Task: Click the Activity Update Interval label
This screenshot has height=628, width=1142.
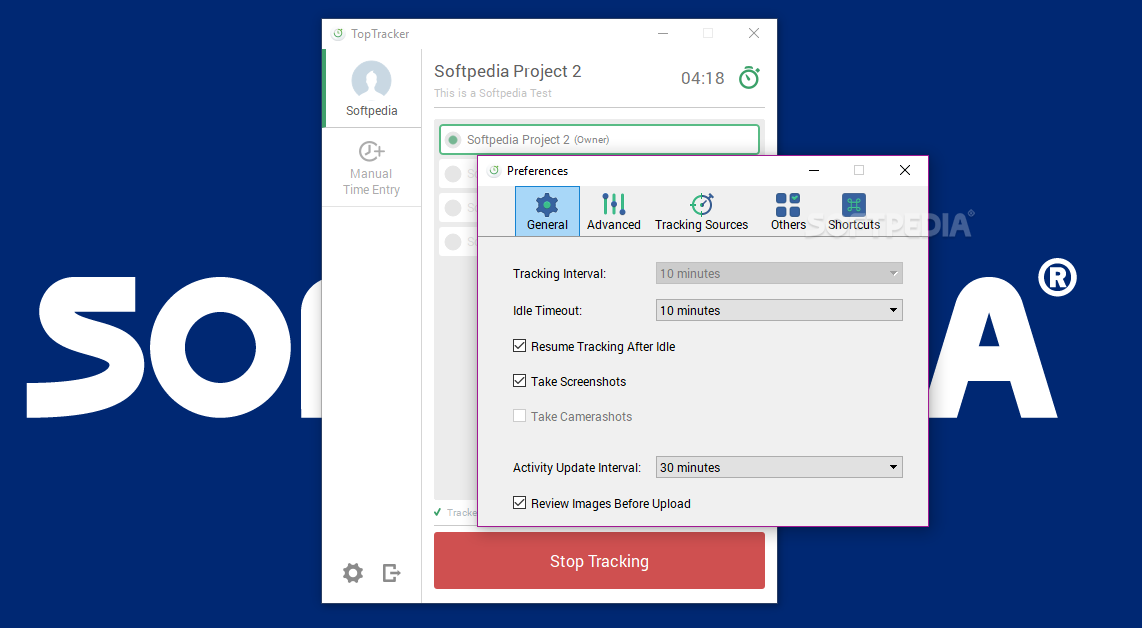Action: coord(577,468)
